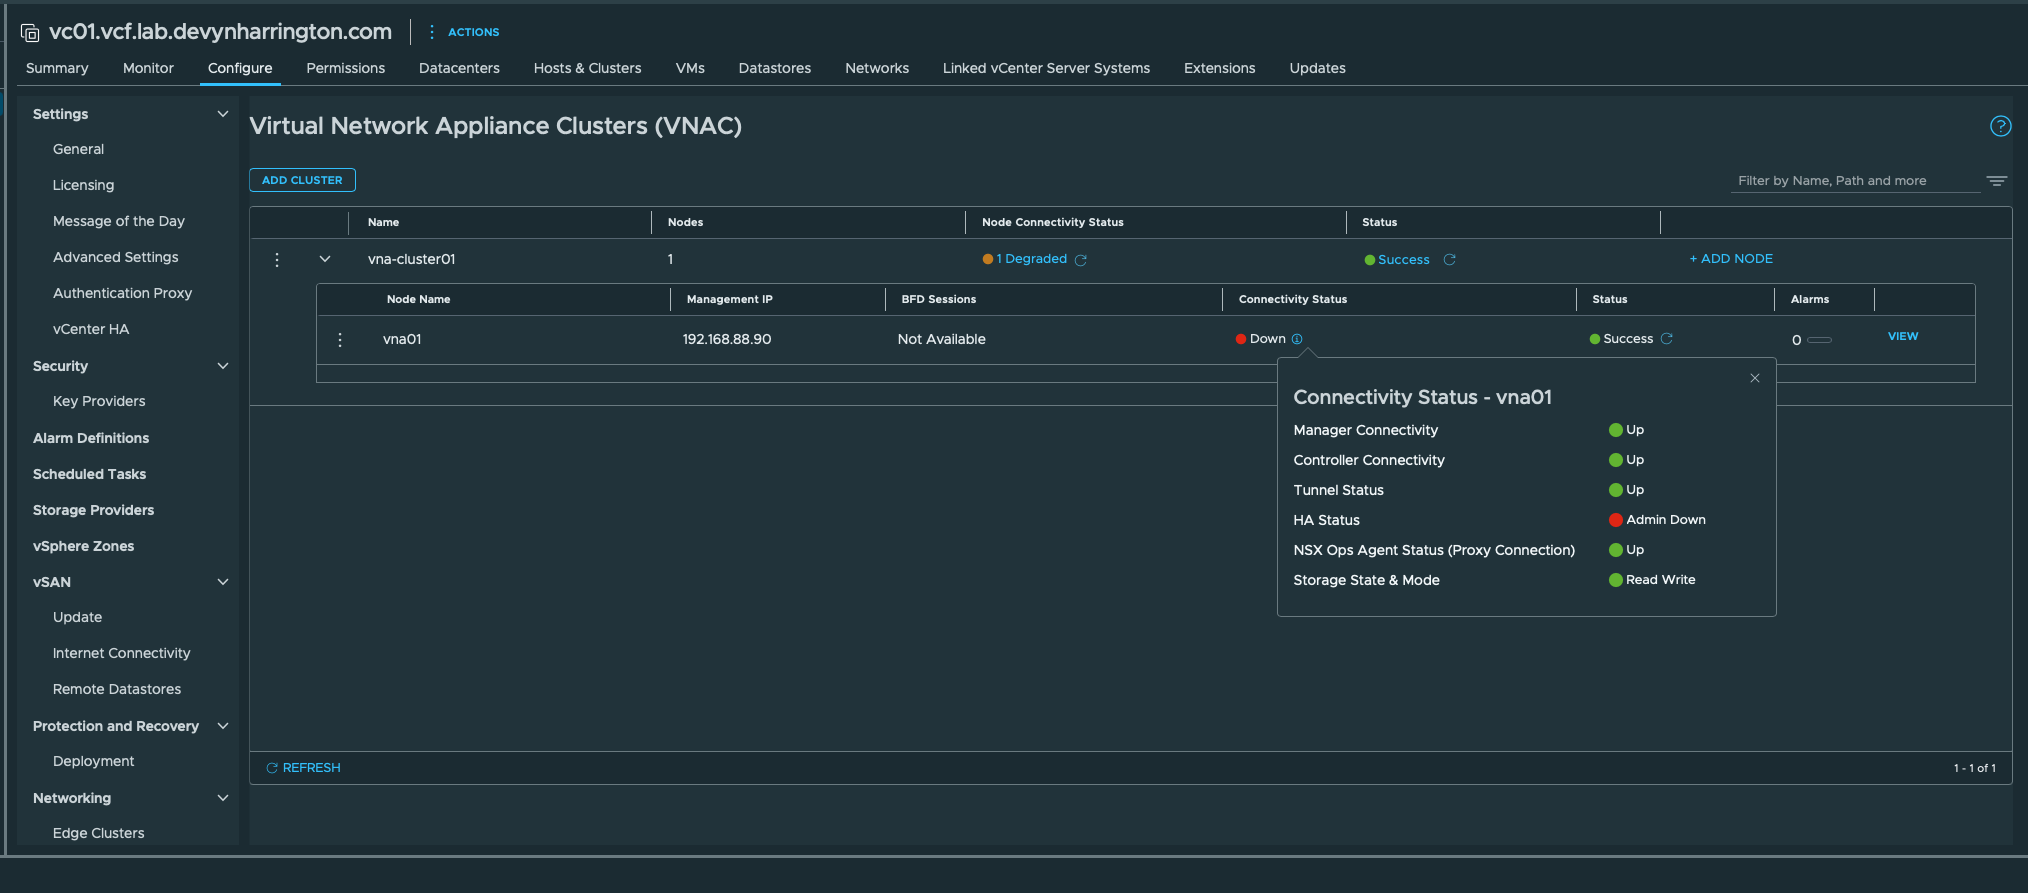Image resolution: width=2028 pixels, height=893 pixels.
Task: Open the help question mark icon
Action: [x=2000, y=126]
